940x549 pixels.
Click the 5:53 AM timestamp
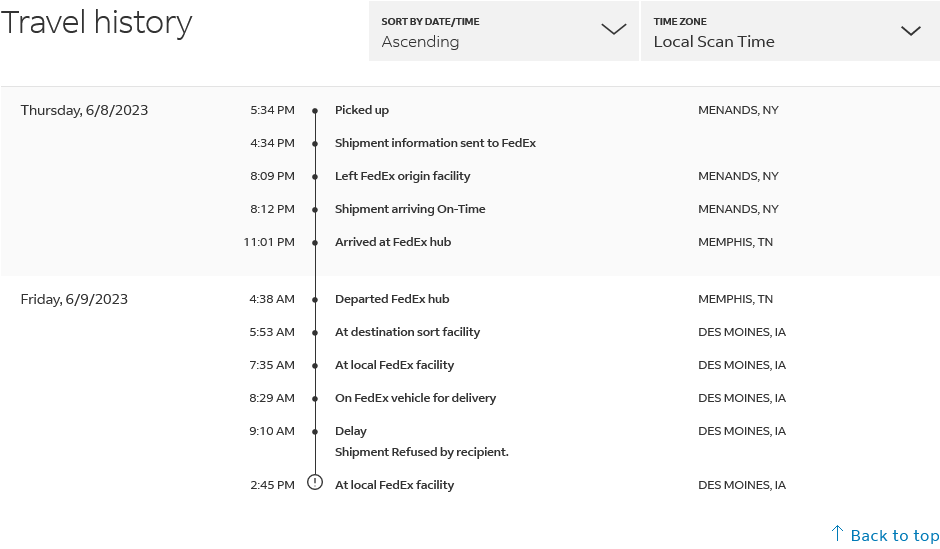272,332
